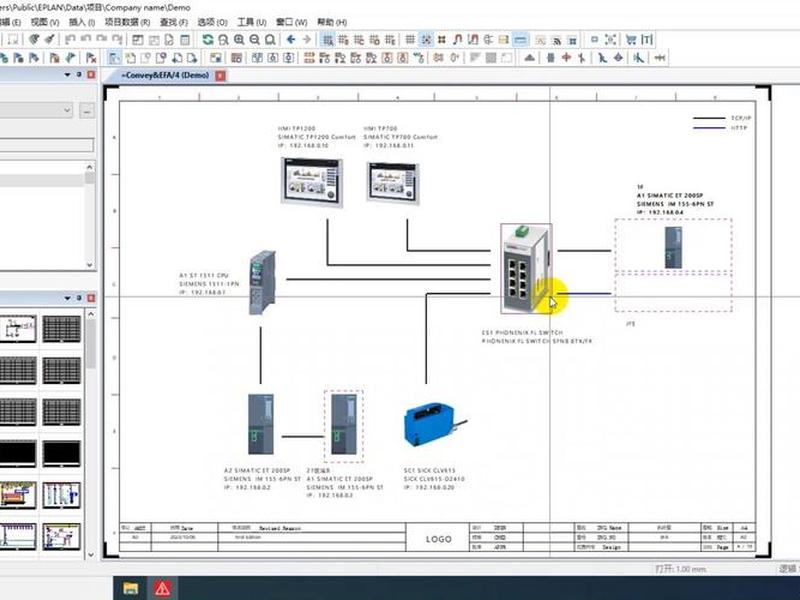This screenshot has width=800, height=600.
Task: Click the red music-note shaped toolbar icon
Action: coord(457,39)
